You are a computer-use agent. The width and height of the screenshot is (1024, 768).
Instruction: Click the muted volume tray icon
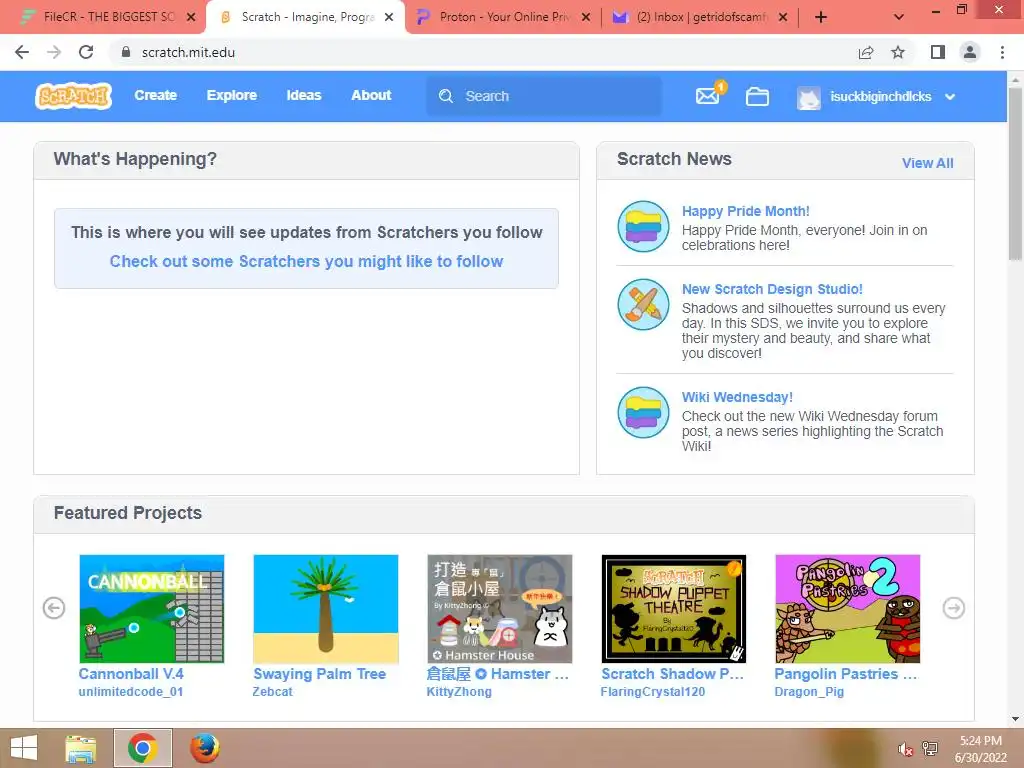point(905,749)
